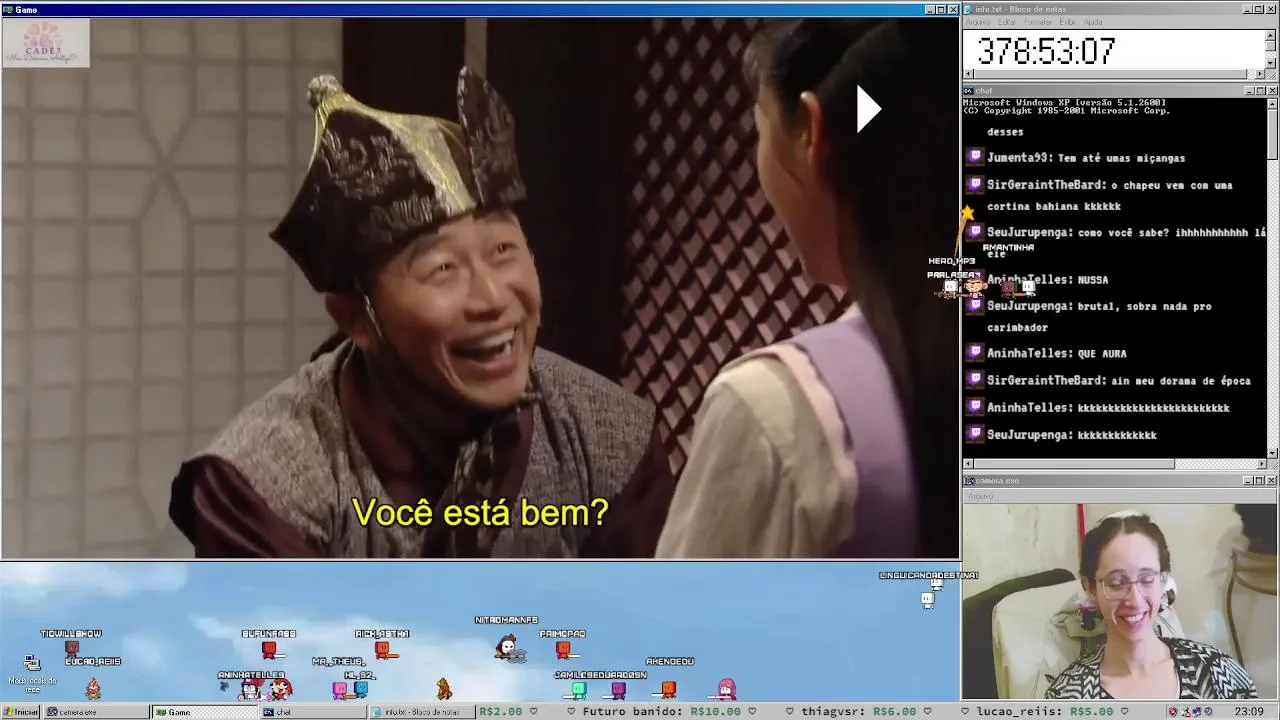This screenshot has height=720, width=1280.
Task: Click the AKENOEDU orange character avatar
Action: 669,688
